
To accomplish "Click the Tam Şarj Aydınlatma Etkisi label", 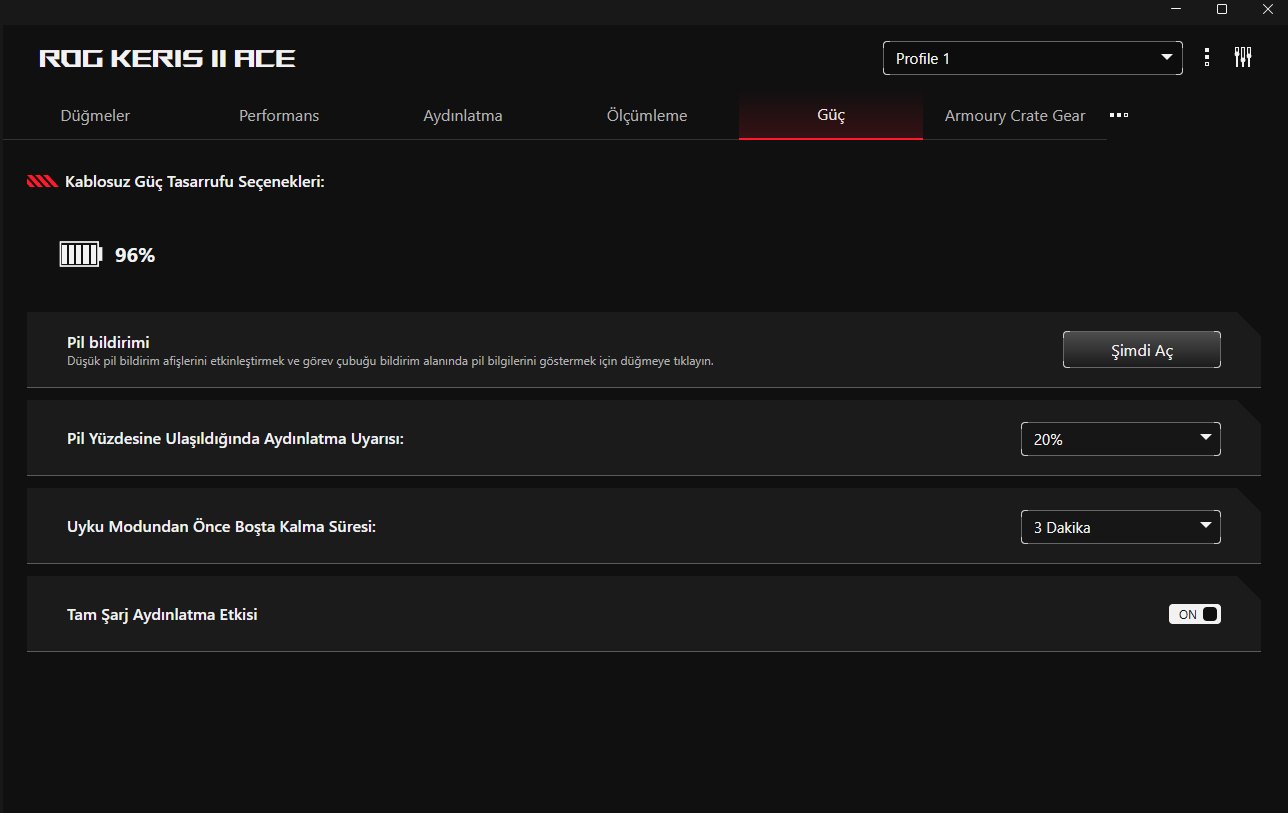I will pyautogui.click(x=162, y=615).
